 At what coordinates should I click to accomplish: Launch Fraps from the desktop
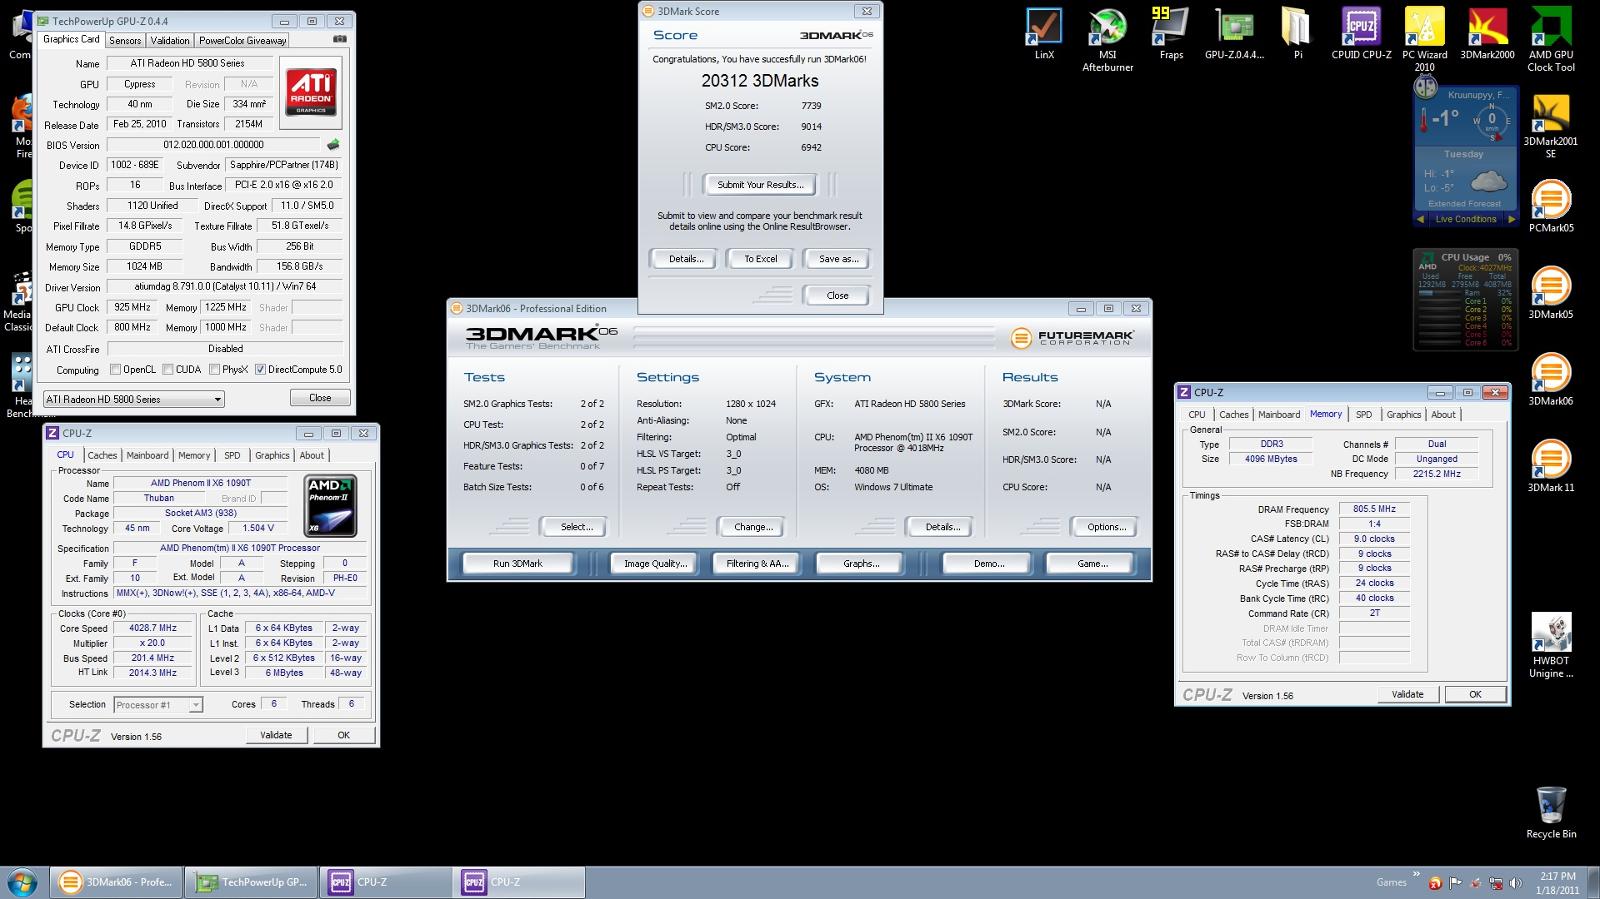click(x=1171, y=34)
